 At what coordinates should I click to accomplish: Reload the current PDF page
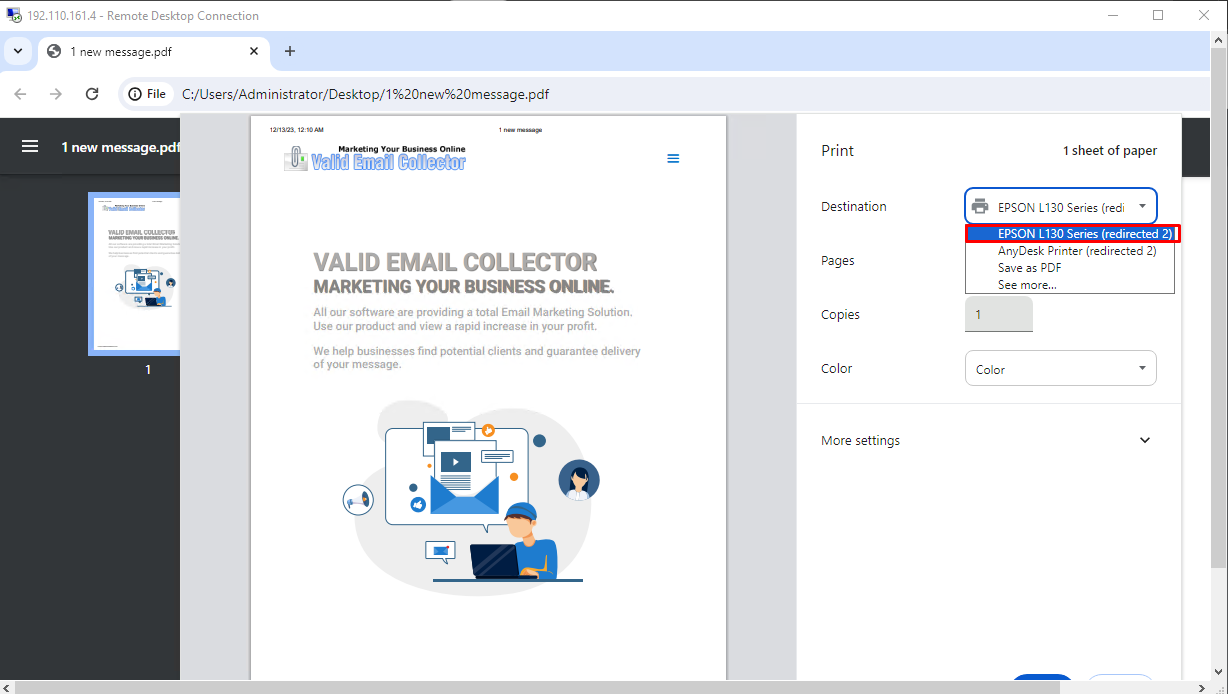[x=92, y=94]
